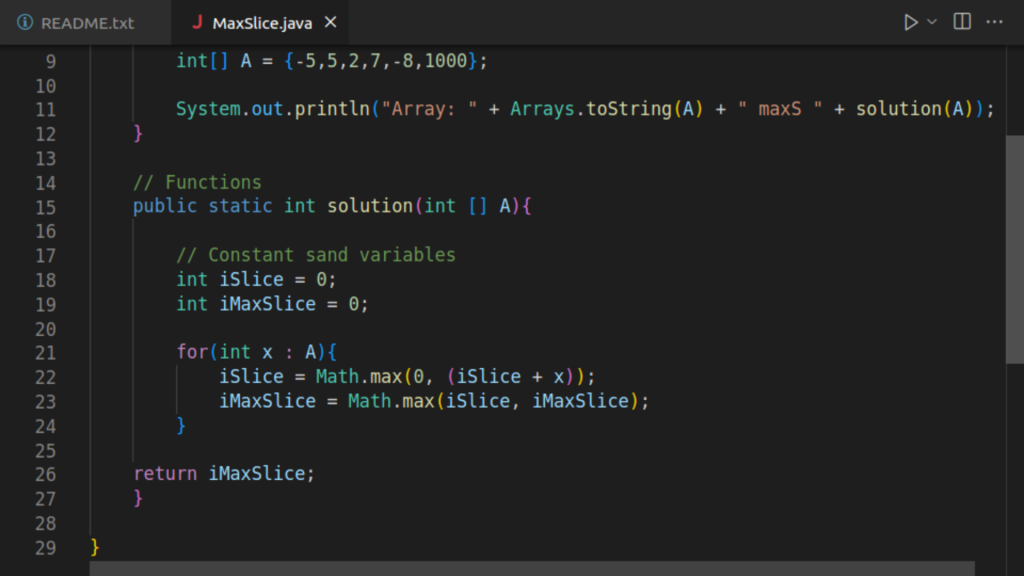Run the Java file with the play button
The height and width of the screenshot is (576, 1024).
tap(910, 22)
